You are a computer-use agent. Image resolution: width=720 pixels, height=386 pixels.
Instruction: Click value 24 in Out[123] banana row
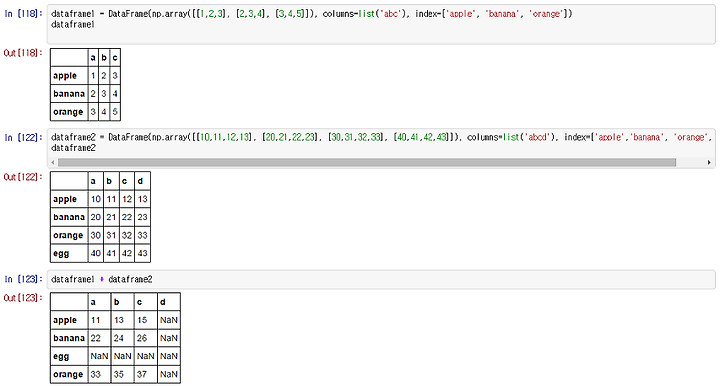[x=118, y=338]
